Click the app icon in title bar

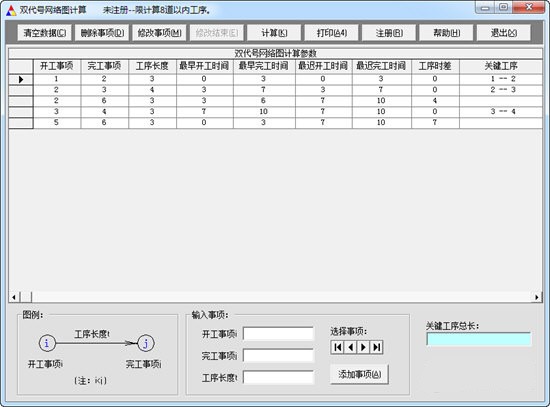tap(11, 10)
